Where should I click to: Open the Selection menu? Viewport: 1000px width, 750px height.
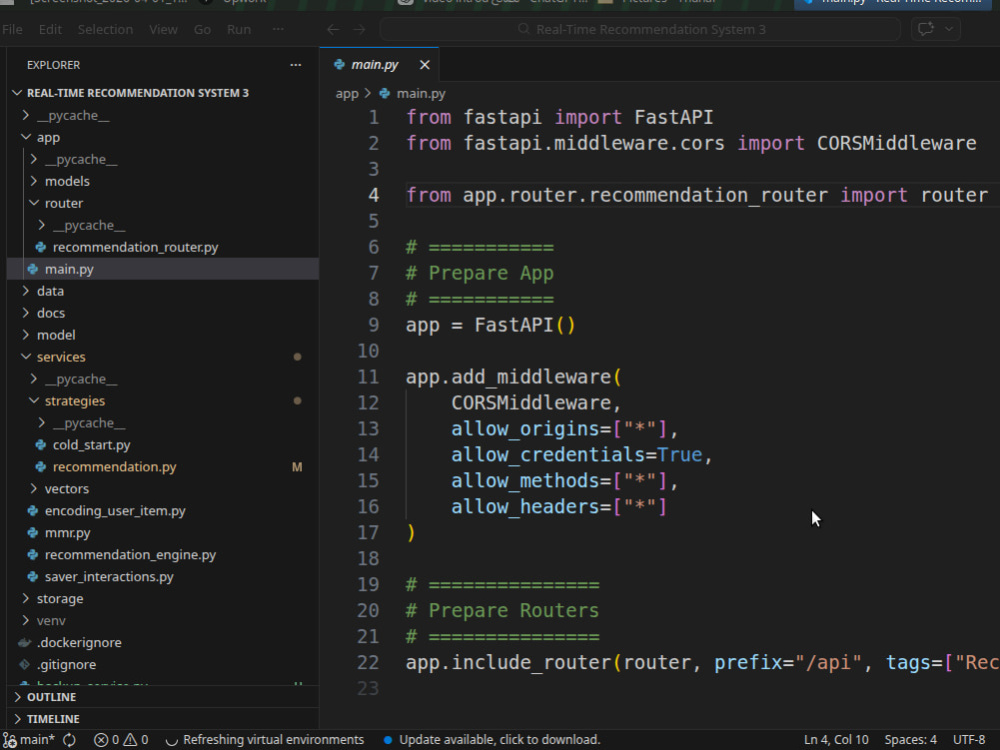click(x=105, y=29)
